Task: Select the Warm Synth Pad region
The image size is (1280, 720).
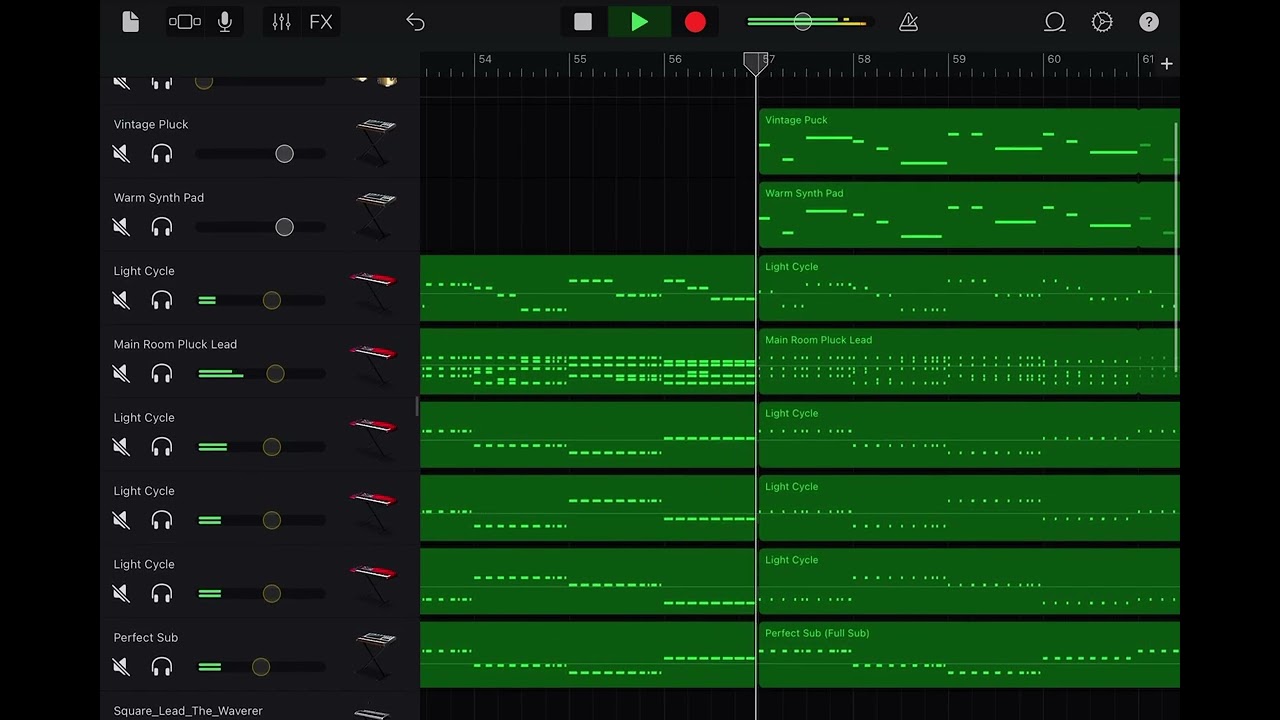Action: point(968,214)
